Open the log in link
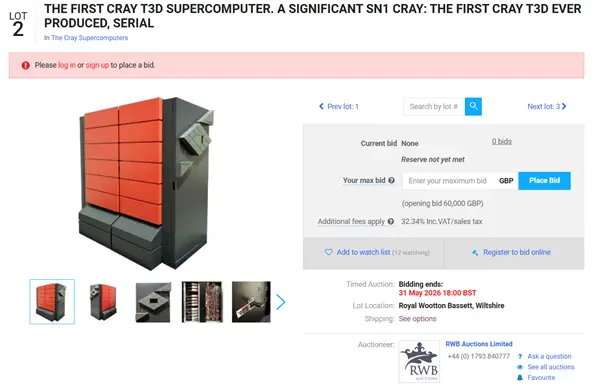 (67, 65)
